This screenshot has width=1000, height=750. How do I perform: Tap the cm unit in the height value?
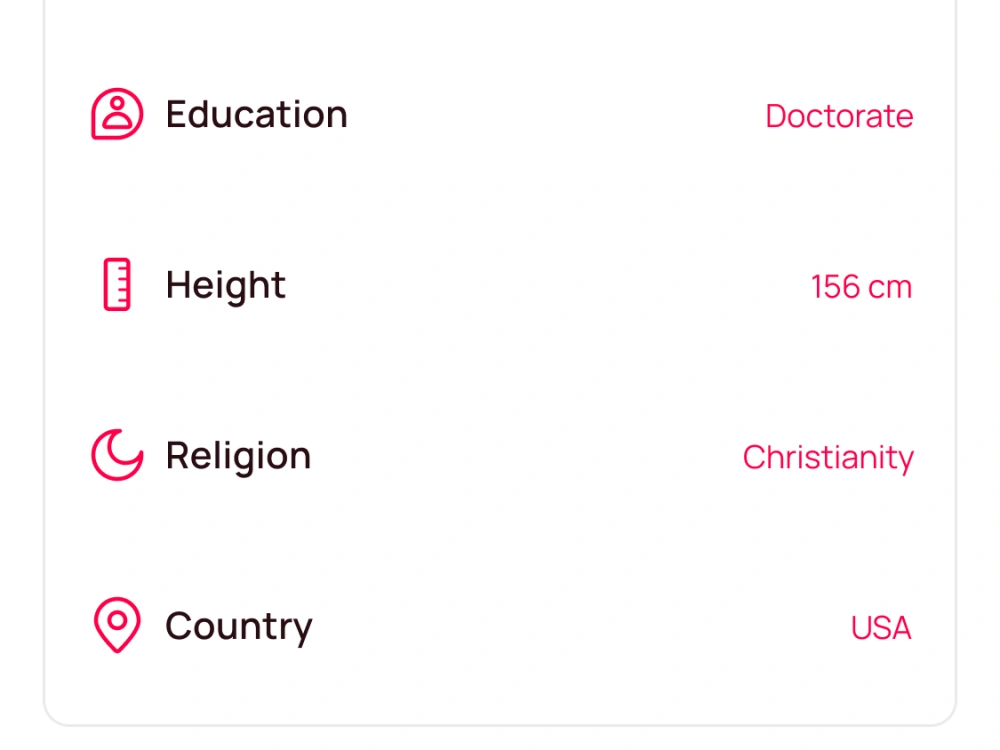(890, 288)
